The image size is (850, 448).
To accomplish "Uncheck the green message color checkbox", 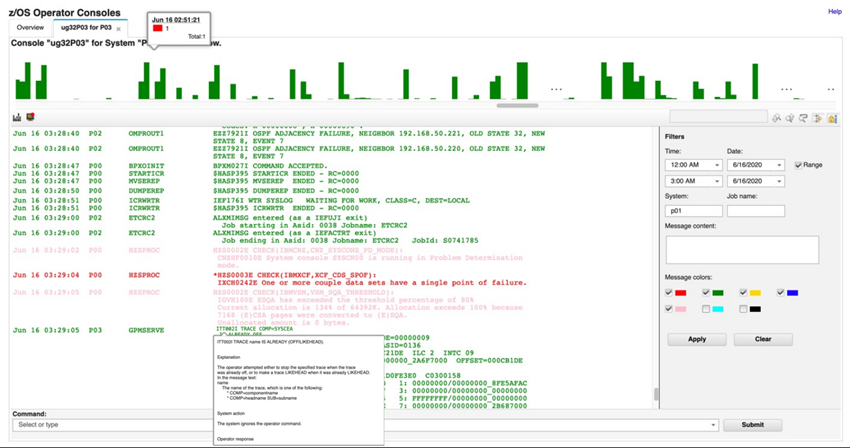I will pyautogui.click(x=705, y=292).
